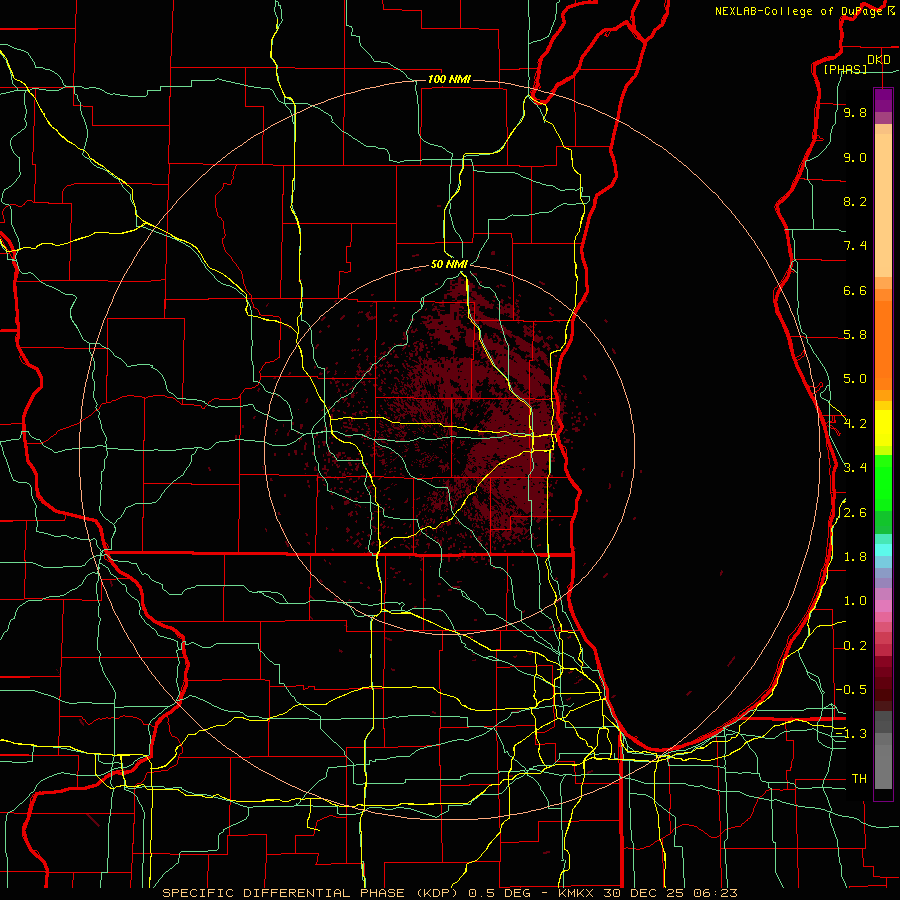Click the 1.0 scale label
900x900 pixels.
click(855, 601)
